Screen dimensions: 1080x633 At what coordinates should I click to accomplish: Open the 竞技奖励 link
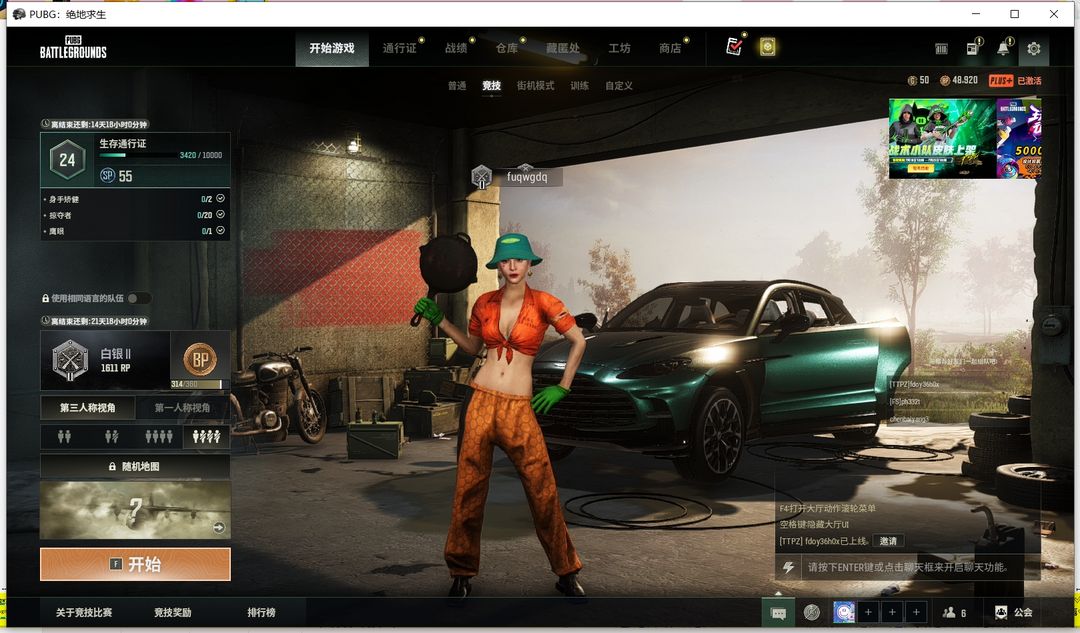172,612
